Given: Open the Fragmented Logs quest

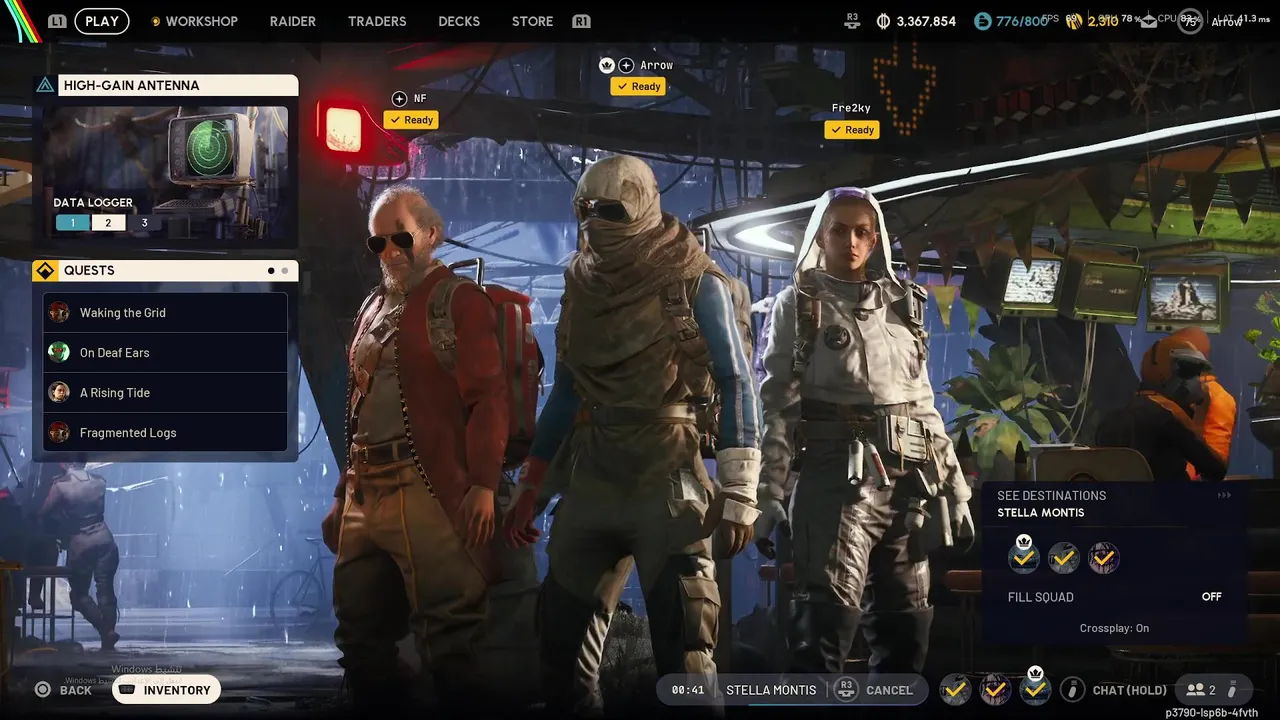Looking at the screenshot, I should 166,432.
